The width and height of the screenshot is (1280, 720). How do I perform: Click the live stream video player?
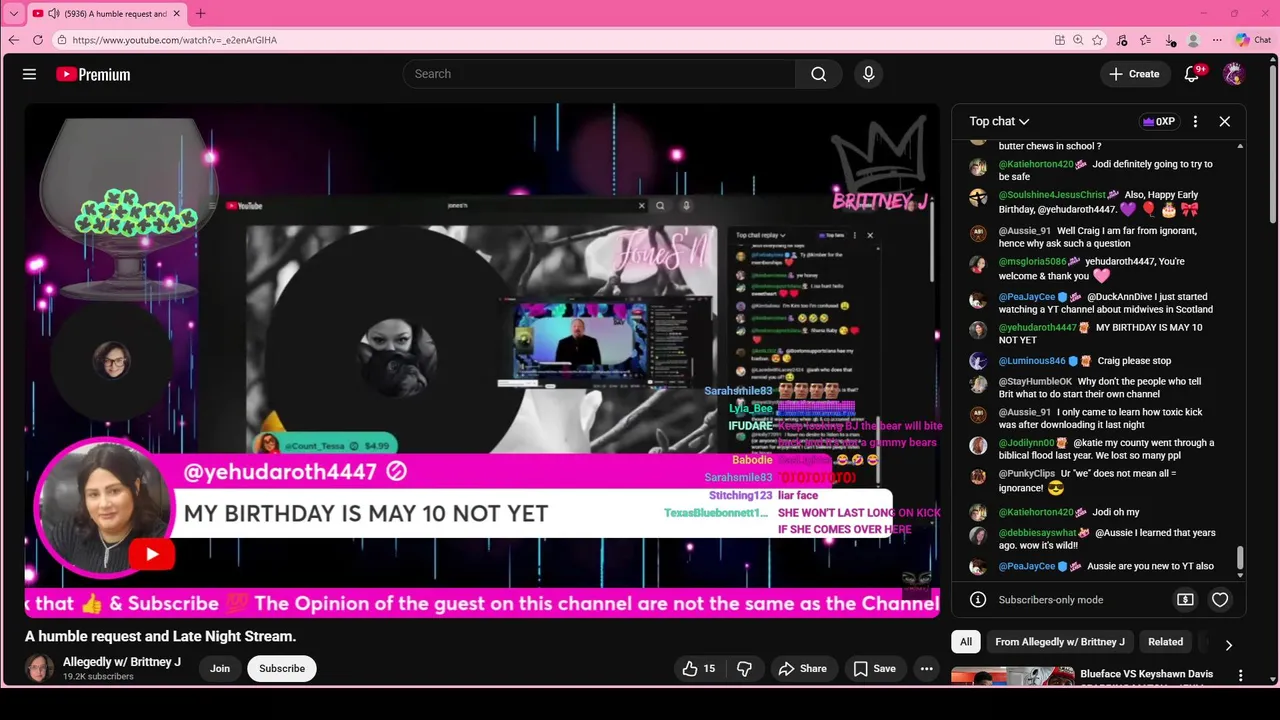click(482, 360)
